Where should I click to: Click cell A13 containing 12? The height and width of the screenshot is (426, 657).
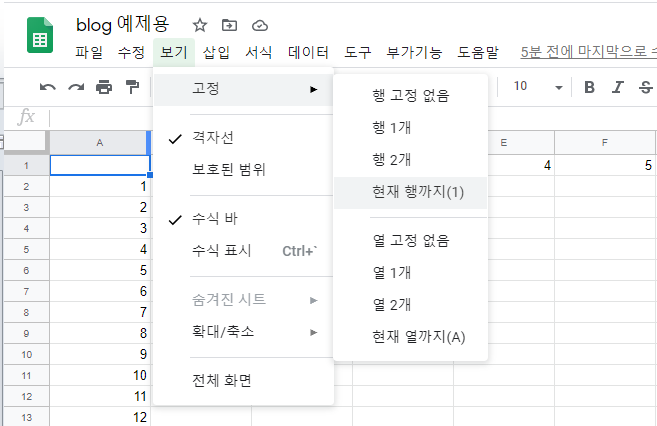(100, 417)
